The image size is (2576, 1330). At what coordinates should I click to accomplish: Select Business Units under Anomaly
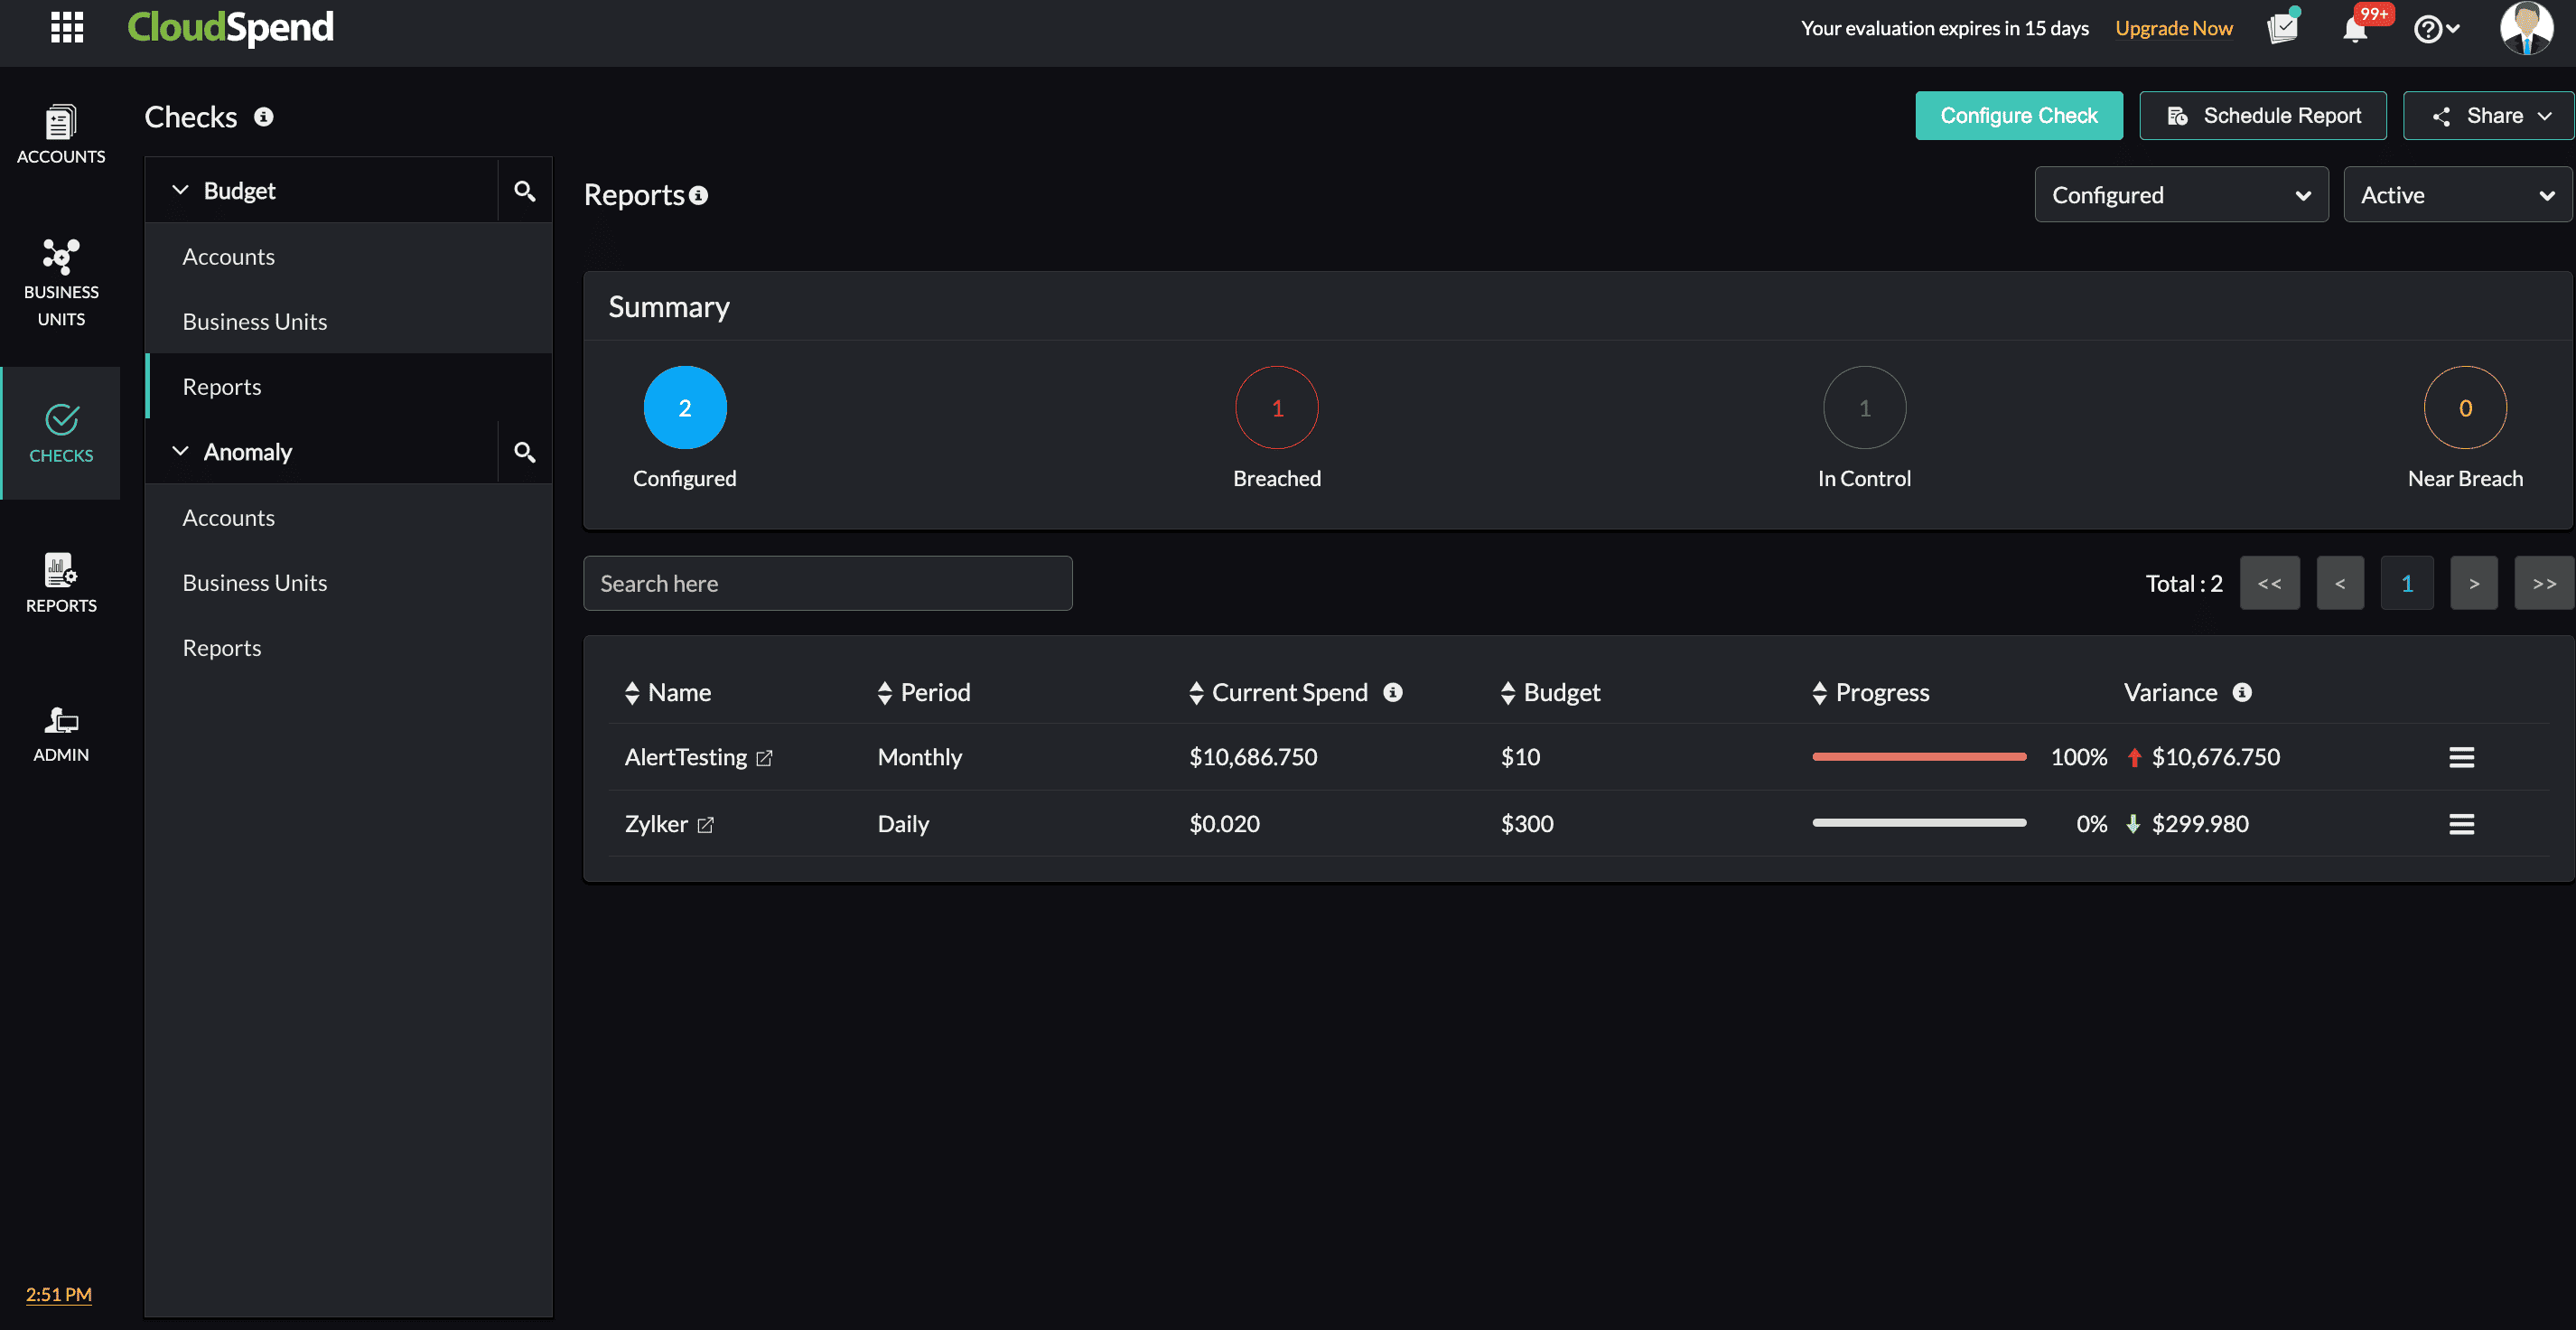click(255, 582)
